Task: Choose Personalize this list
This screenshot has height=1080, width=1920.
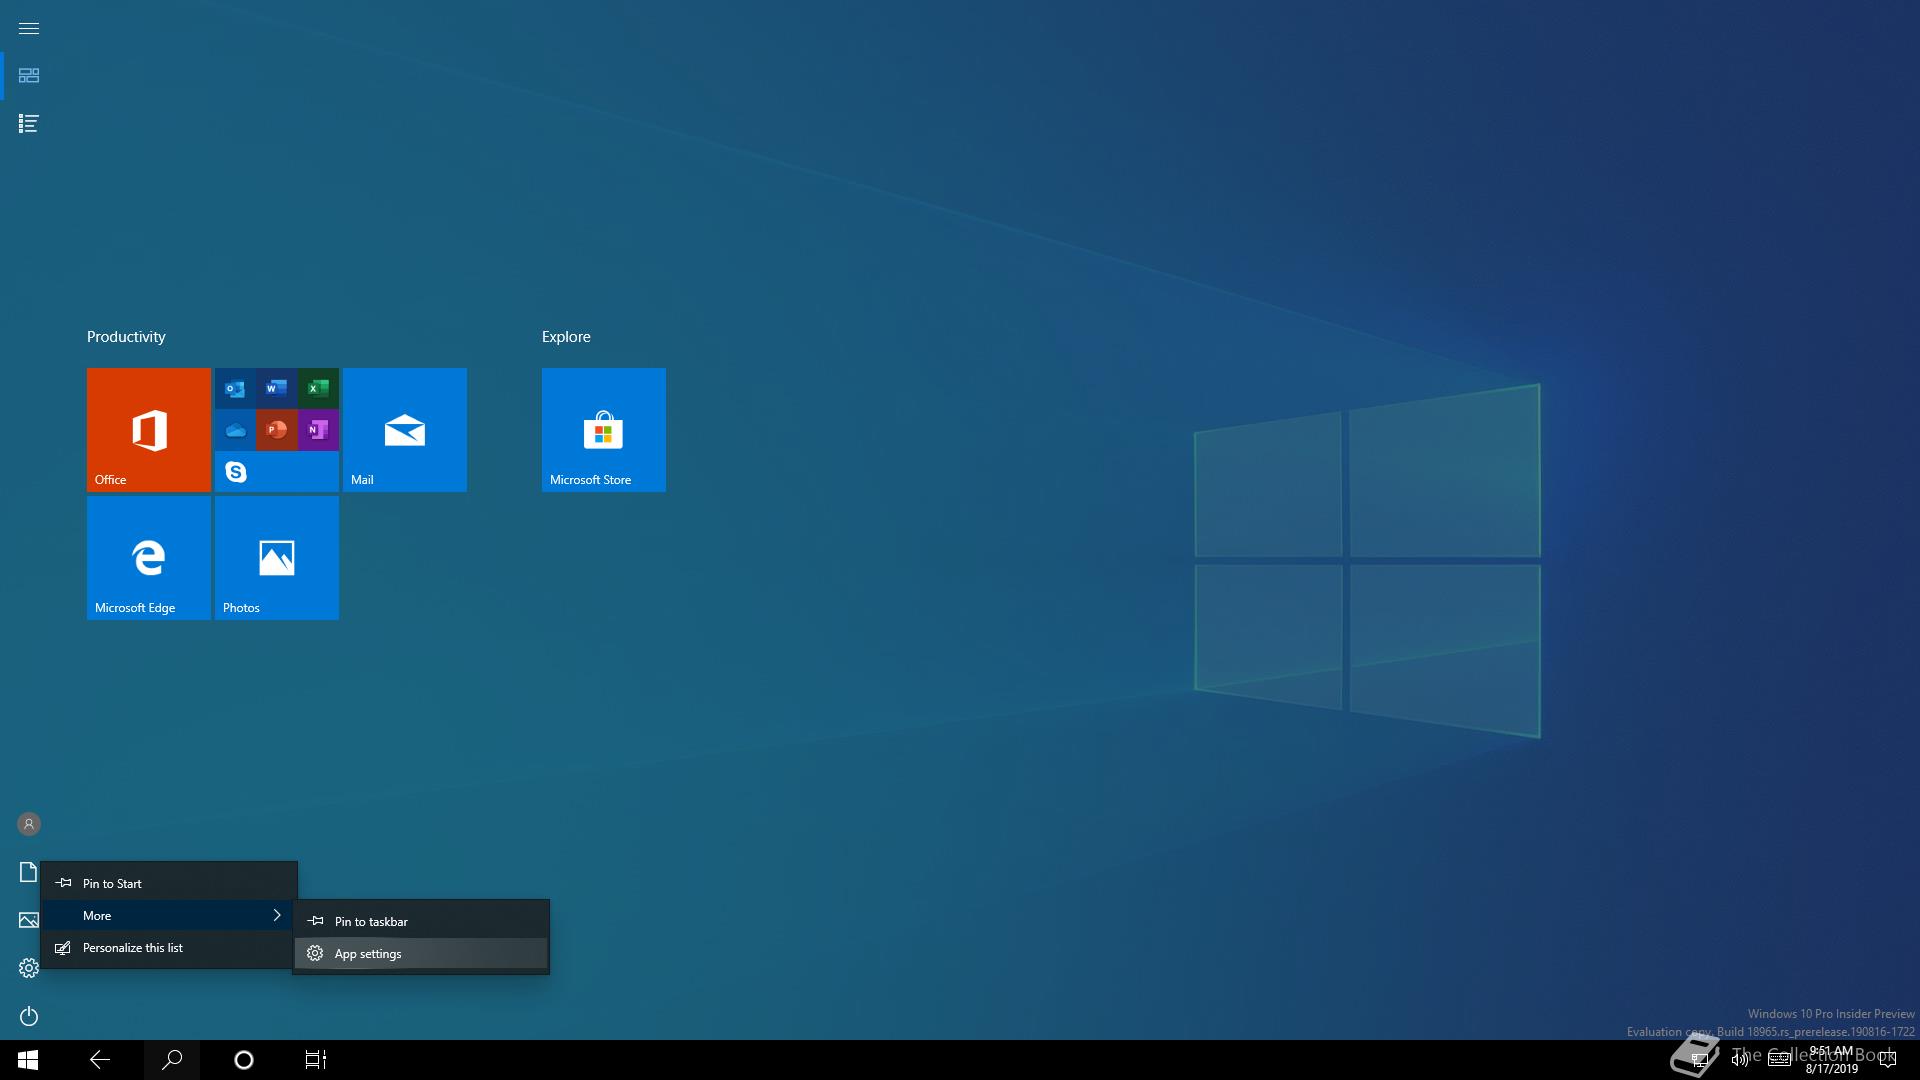Action: (169, 948)
